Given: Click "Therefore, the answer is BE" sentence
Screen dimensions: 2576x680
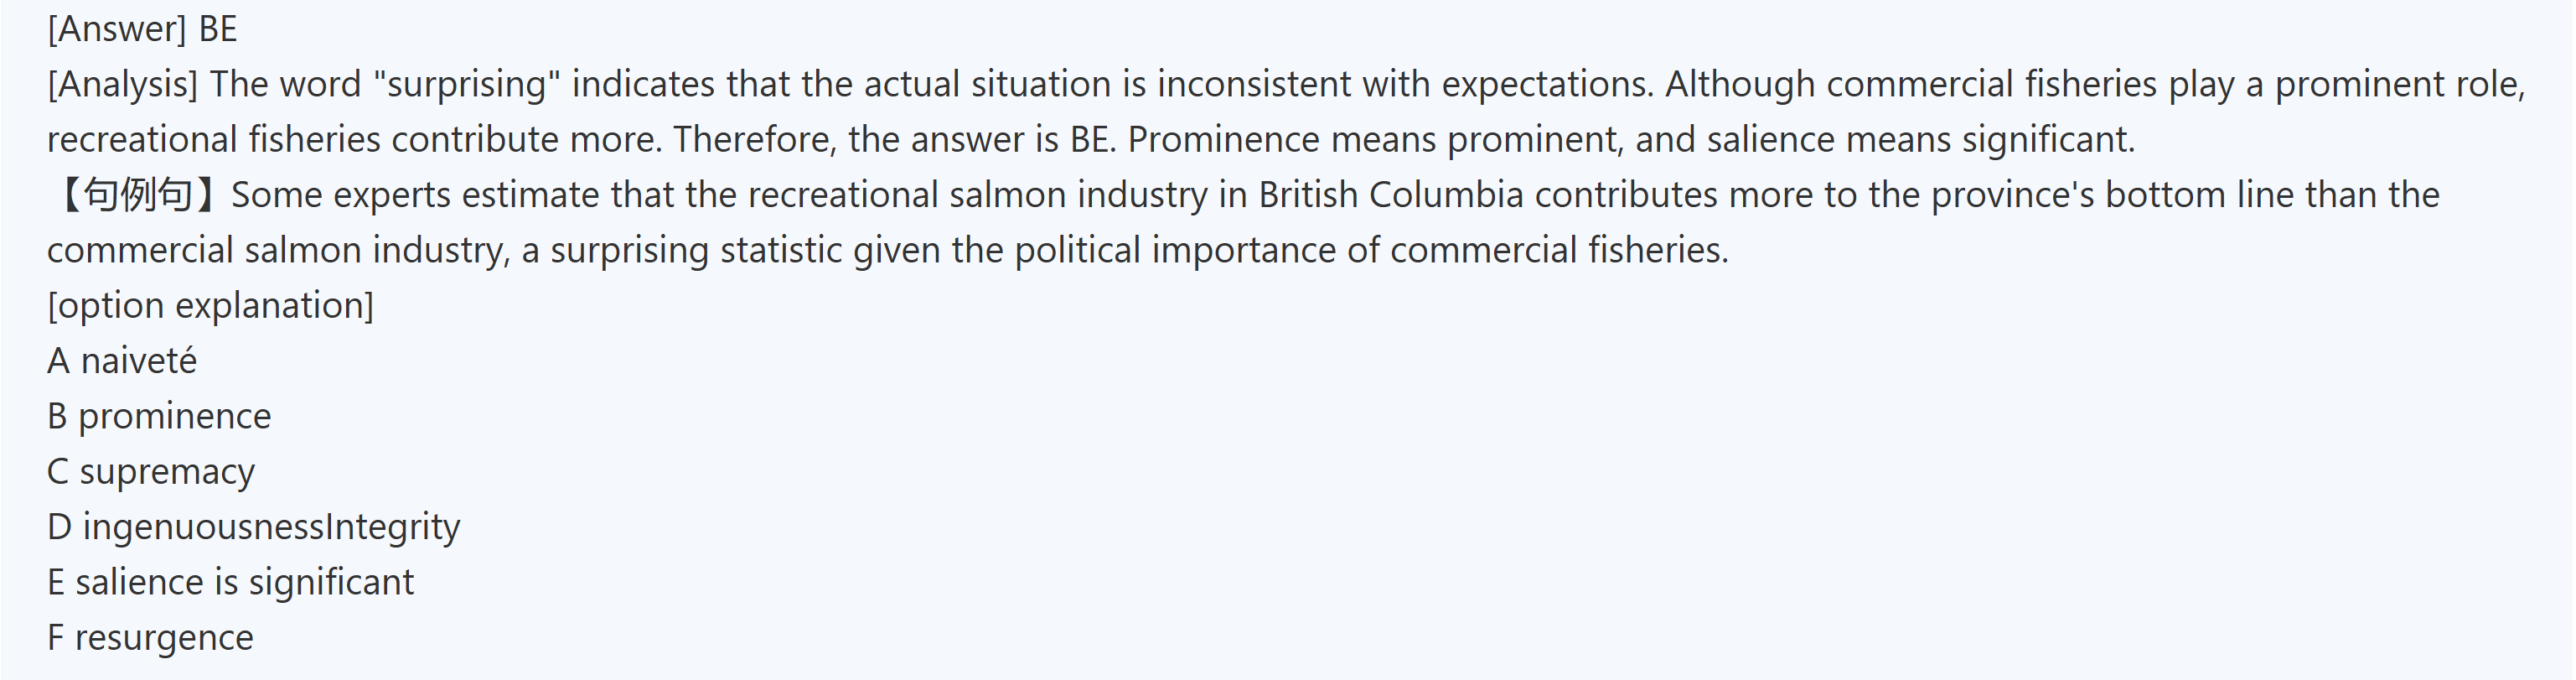Looking at the screenshot, I should [x=893, y=139].
